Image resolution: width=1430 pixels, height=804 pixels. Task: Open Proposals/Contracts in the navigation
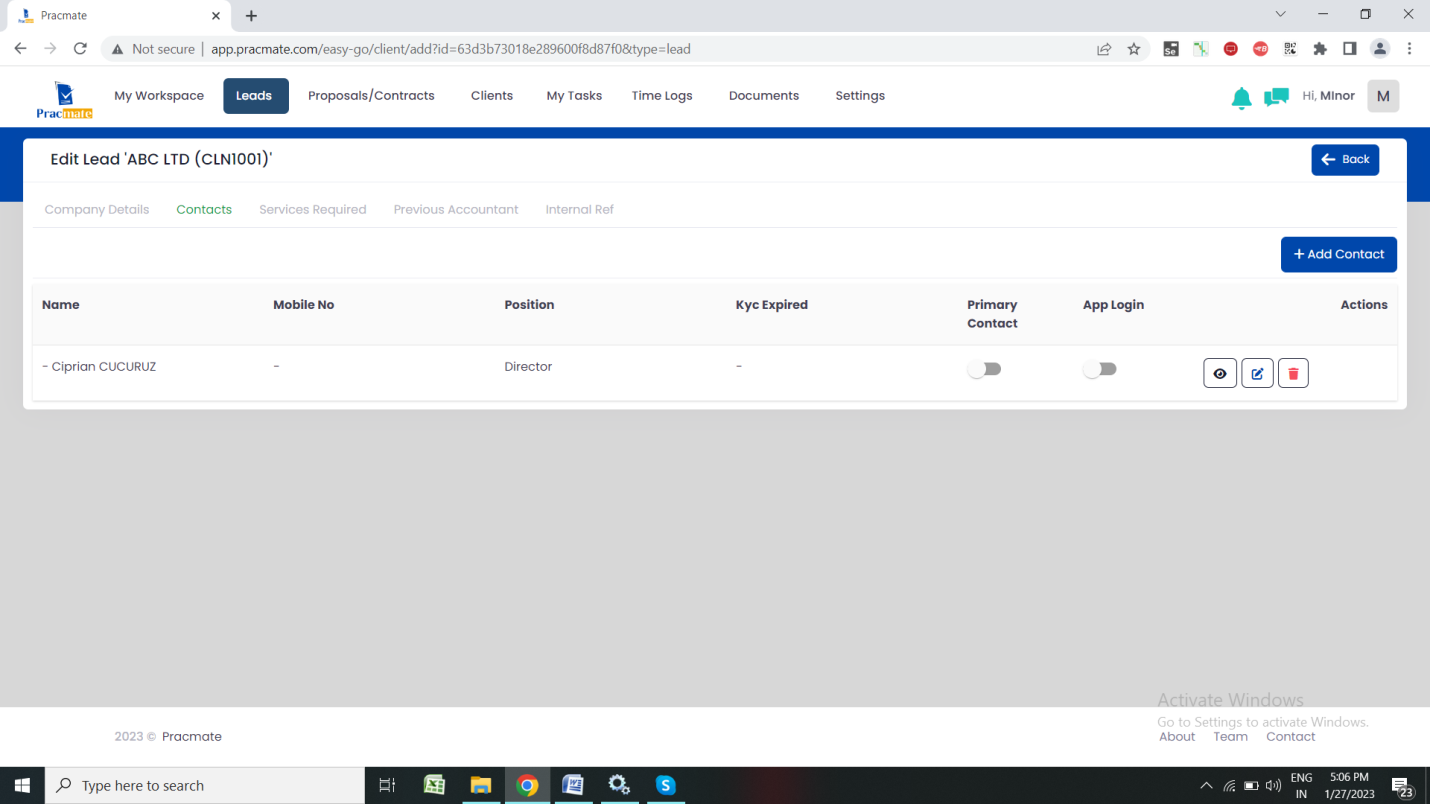[371, 96]
